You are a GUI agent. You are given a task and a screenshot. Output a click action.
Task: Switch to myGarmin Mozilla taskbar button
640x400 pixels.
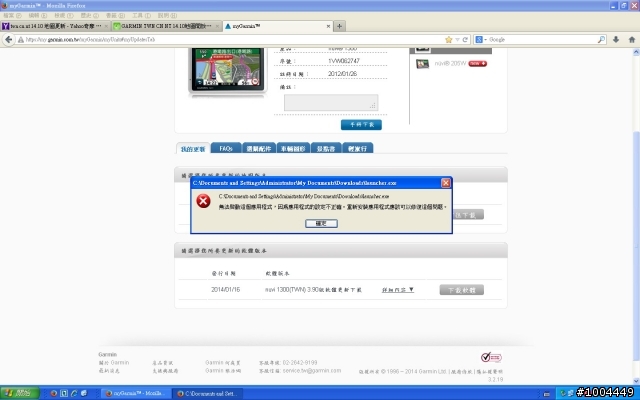(136, 393)
